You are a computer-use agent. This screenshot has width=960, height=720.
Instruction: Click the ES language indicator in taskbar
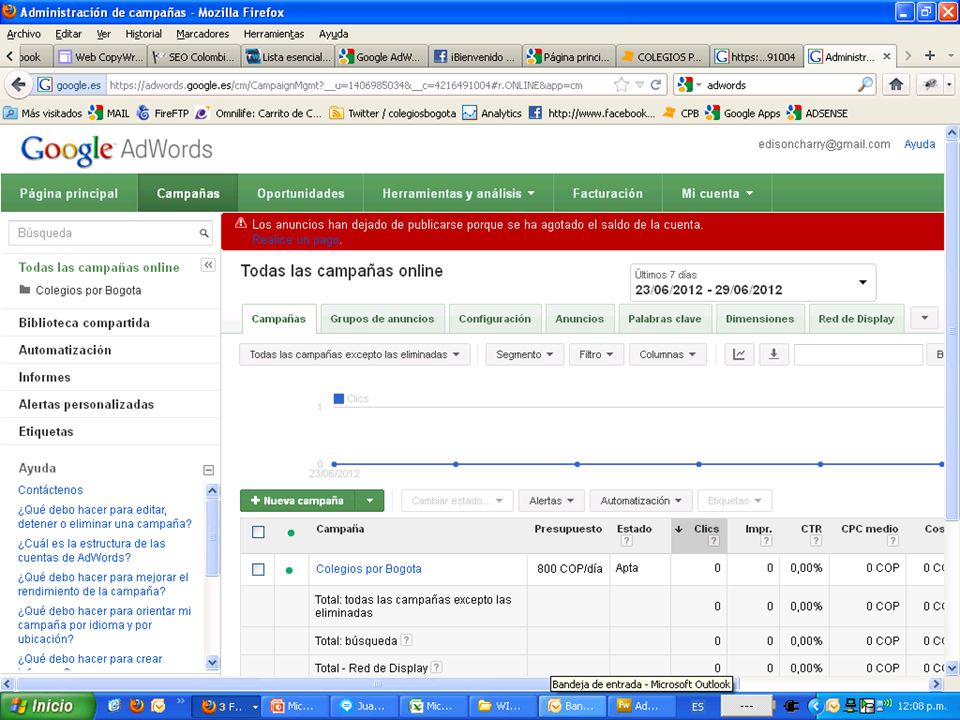697,707
